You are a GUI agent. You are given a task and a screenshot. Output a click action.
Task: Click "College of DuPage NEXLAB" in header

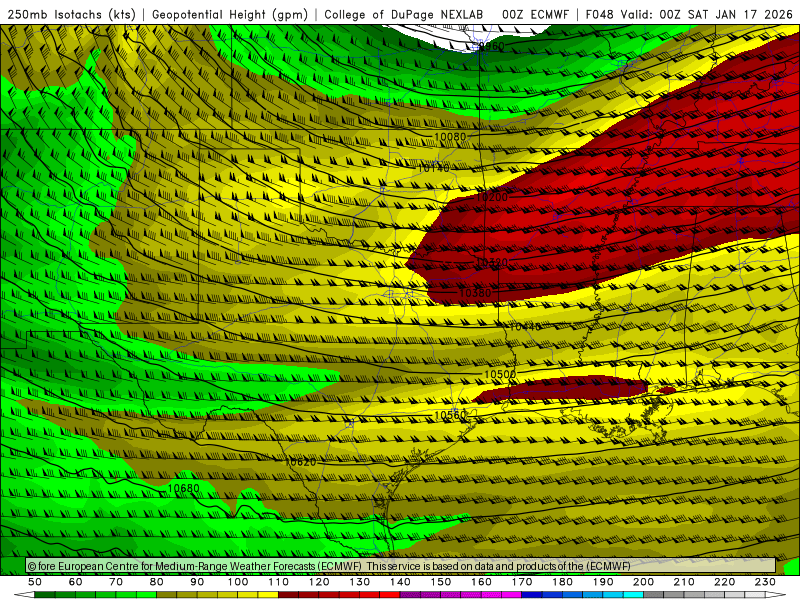[404, 14]
